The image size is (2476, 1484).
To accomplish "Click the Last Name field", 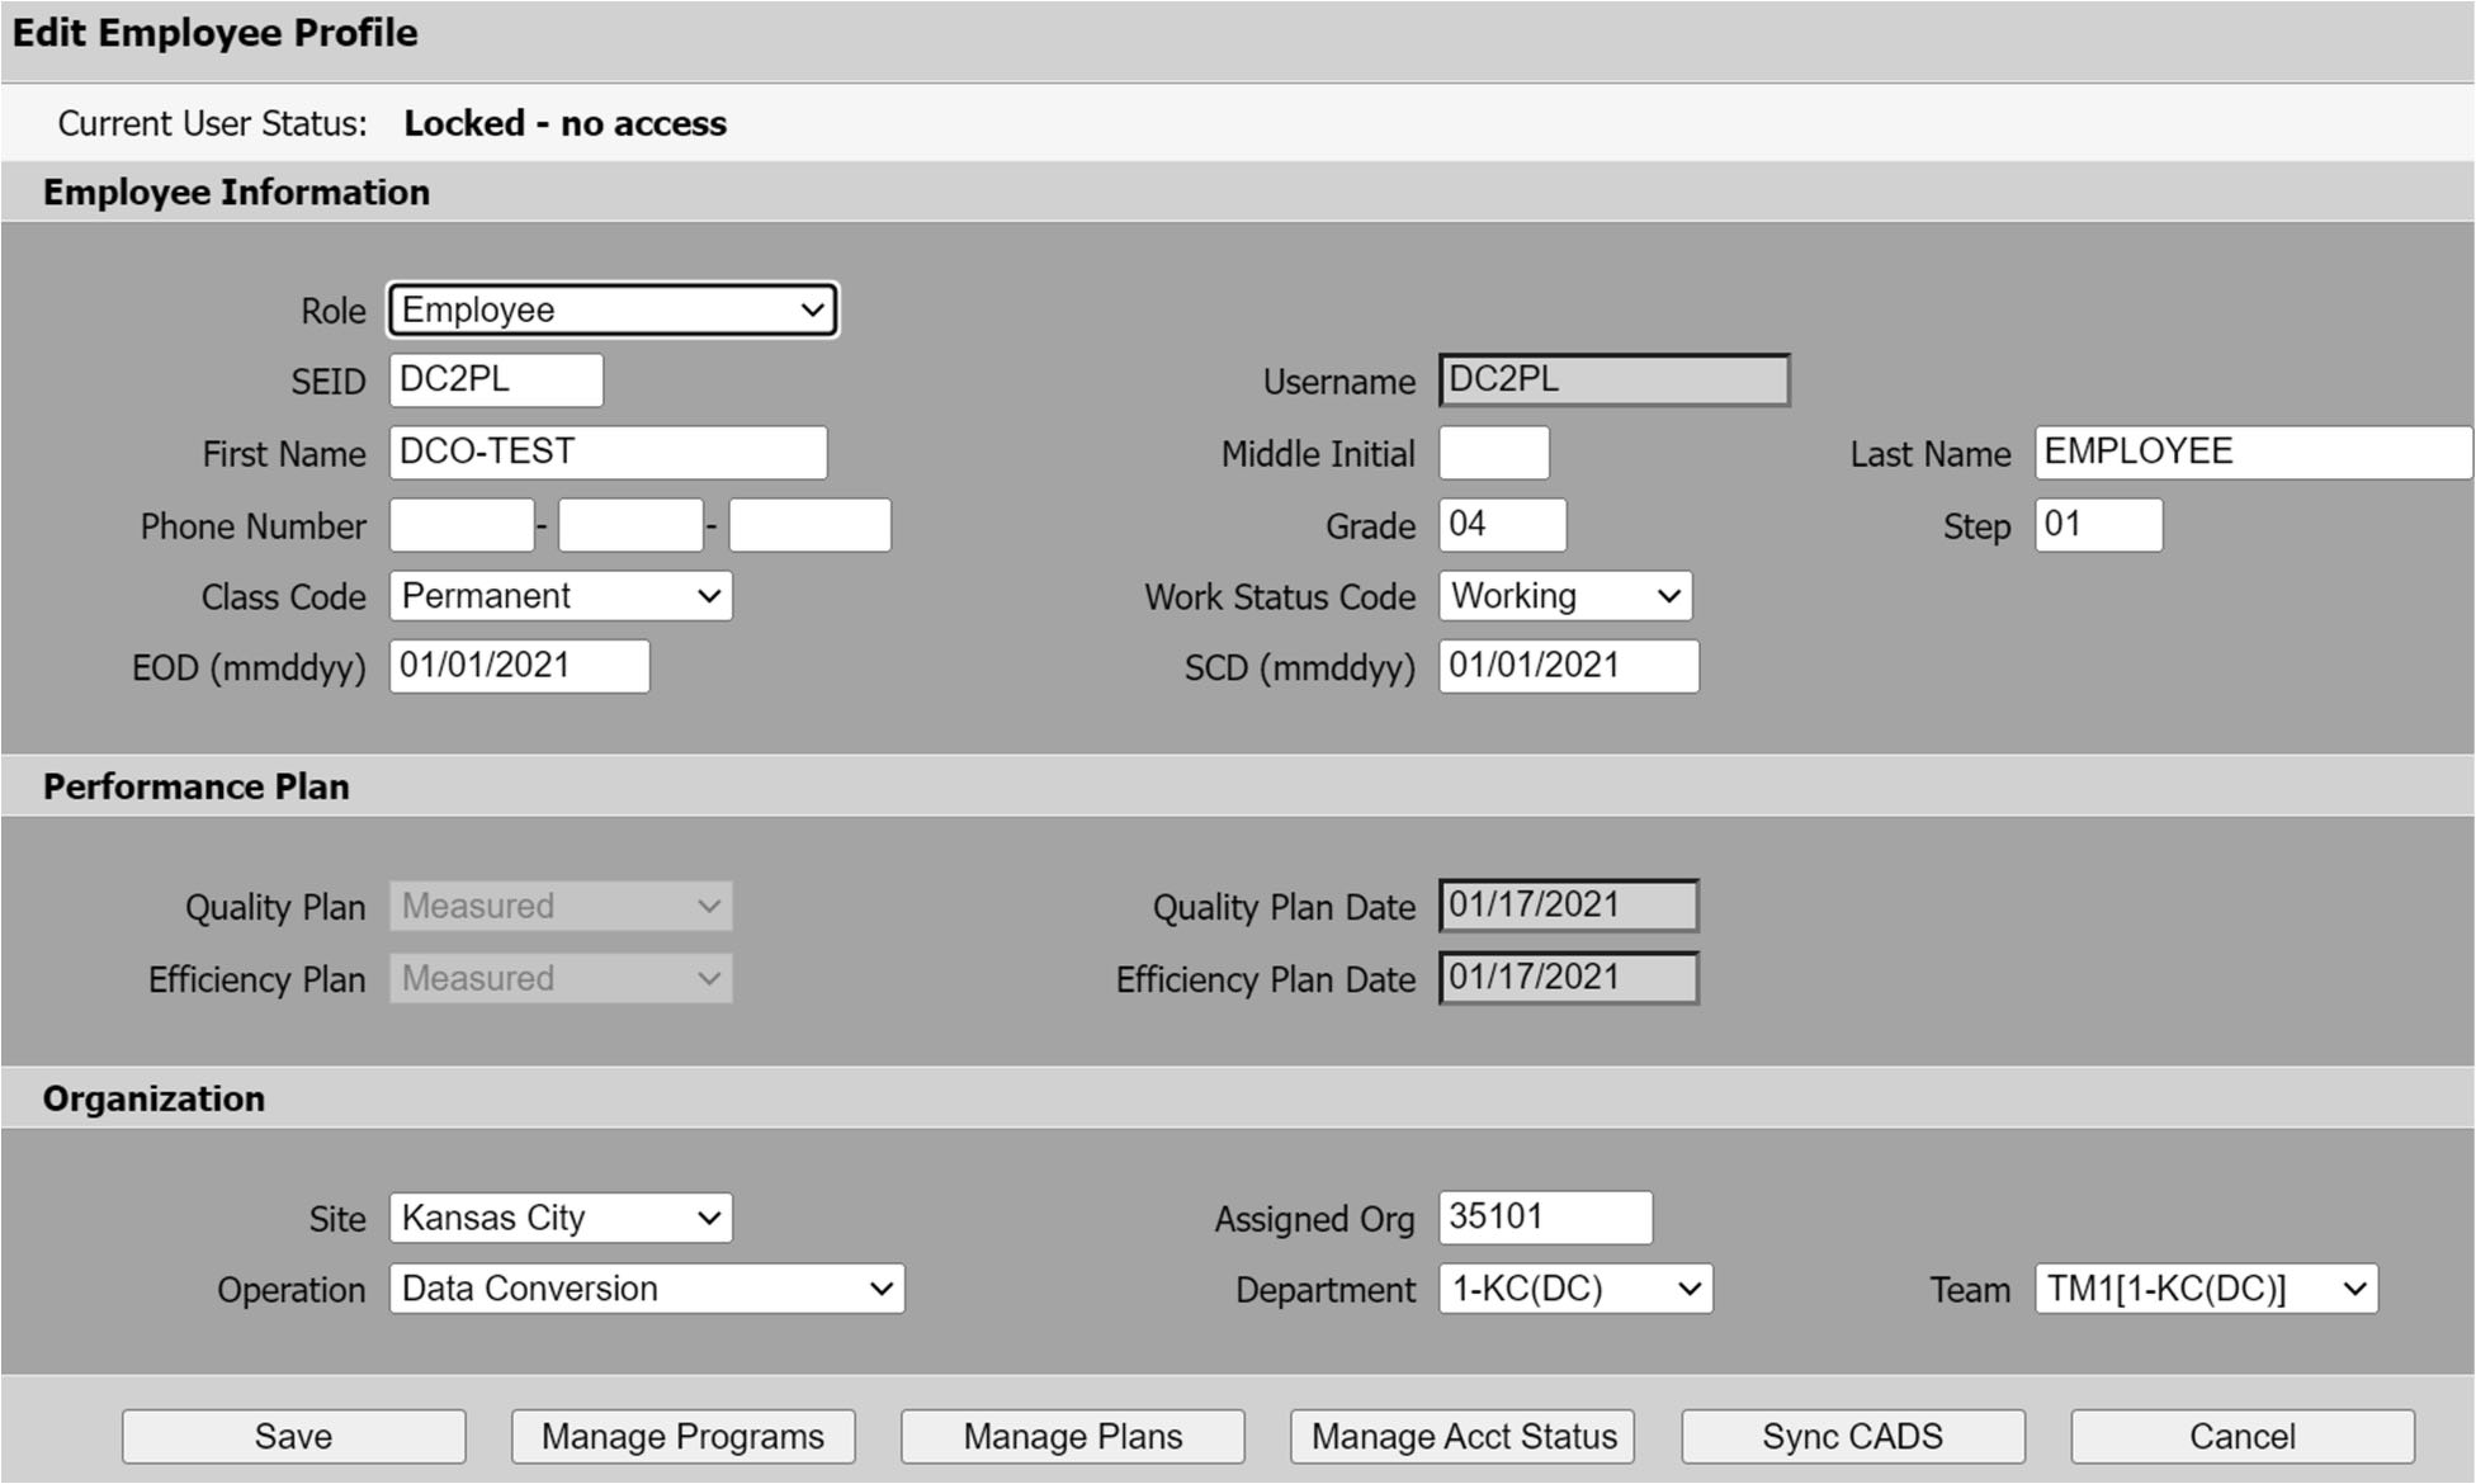I will (x=2252, y=452).
